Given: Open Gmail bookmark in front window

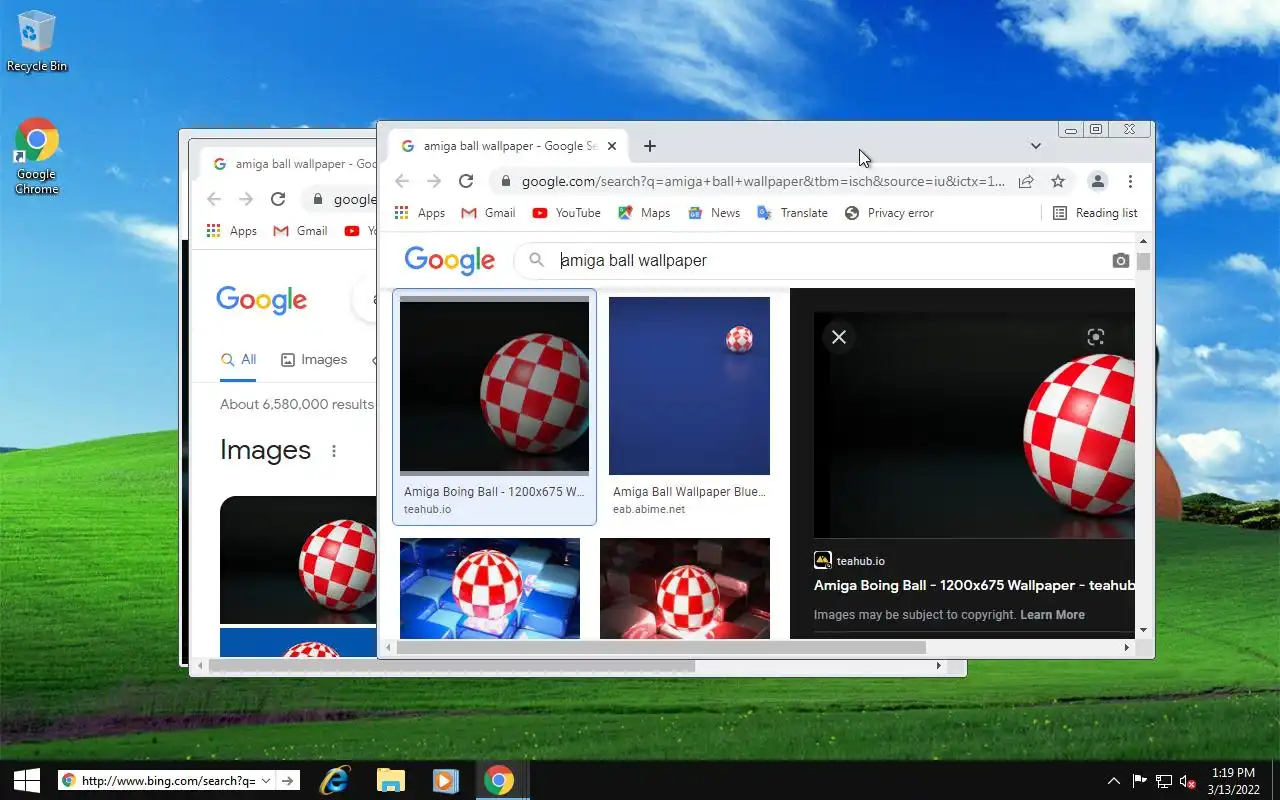Looking at the screenshot, I should click(x=488, y=213).
